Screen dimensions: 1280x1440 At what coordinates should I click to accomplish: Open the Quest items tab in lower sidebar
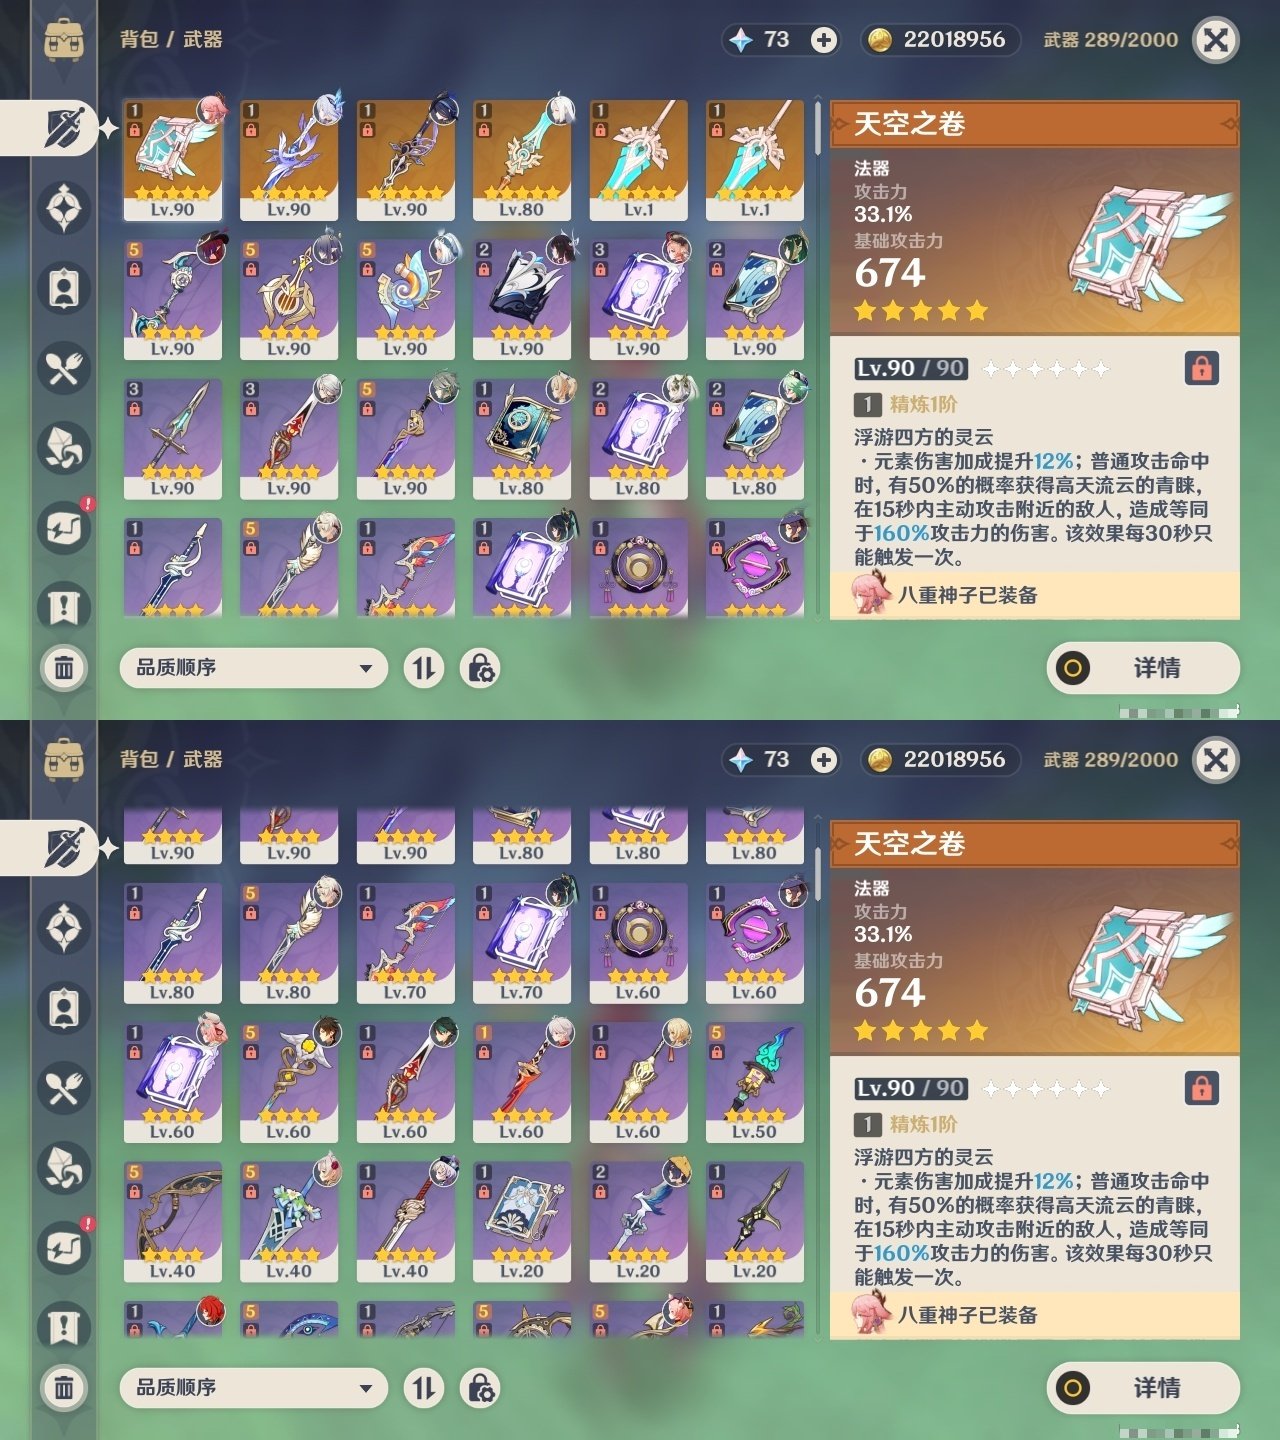point(64,1328)
